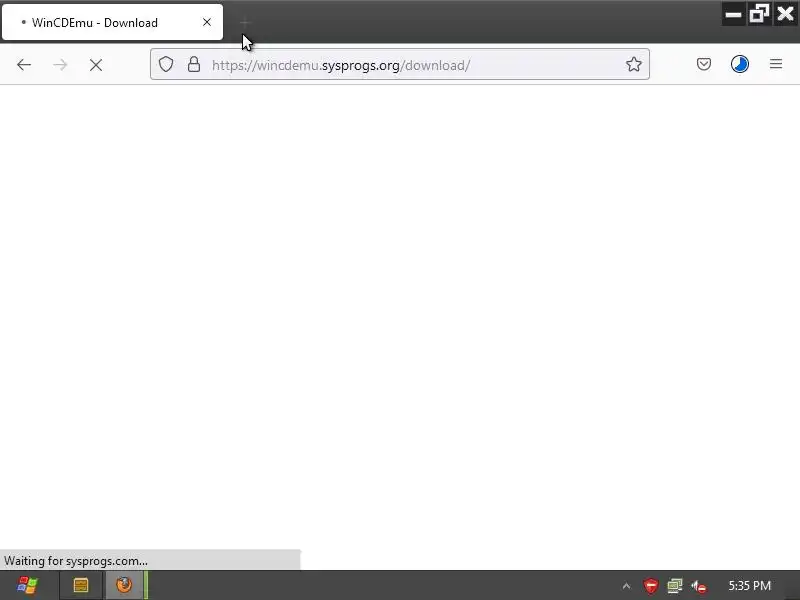Image resolution: width=800 pixels, height=600 pixels.
Task: Minimize the Firefox window
Action: pos(733,14)
